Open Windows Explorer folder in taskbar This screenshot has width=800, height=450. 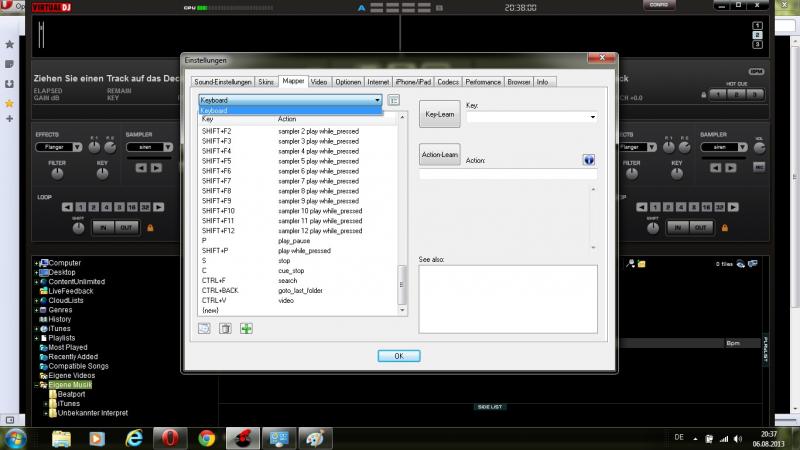[x=61, y=438]
